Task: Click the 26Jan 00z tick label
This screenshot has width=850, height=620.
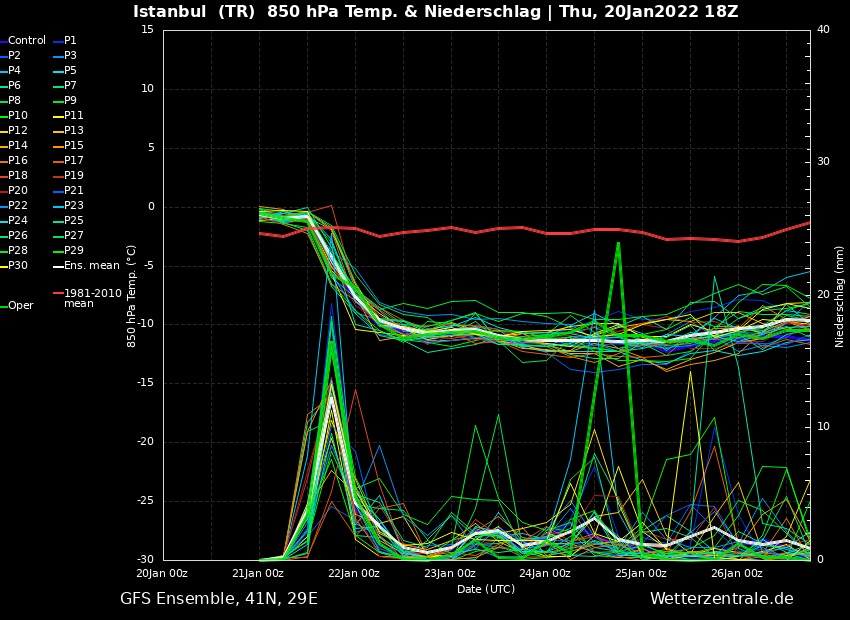Action: [737, 574]
